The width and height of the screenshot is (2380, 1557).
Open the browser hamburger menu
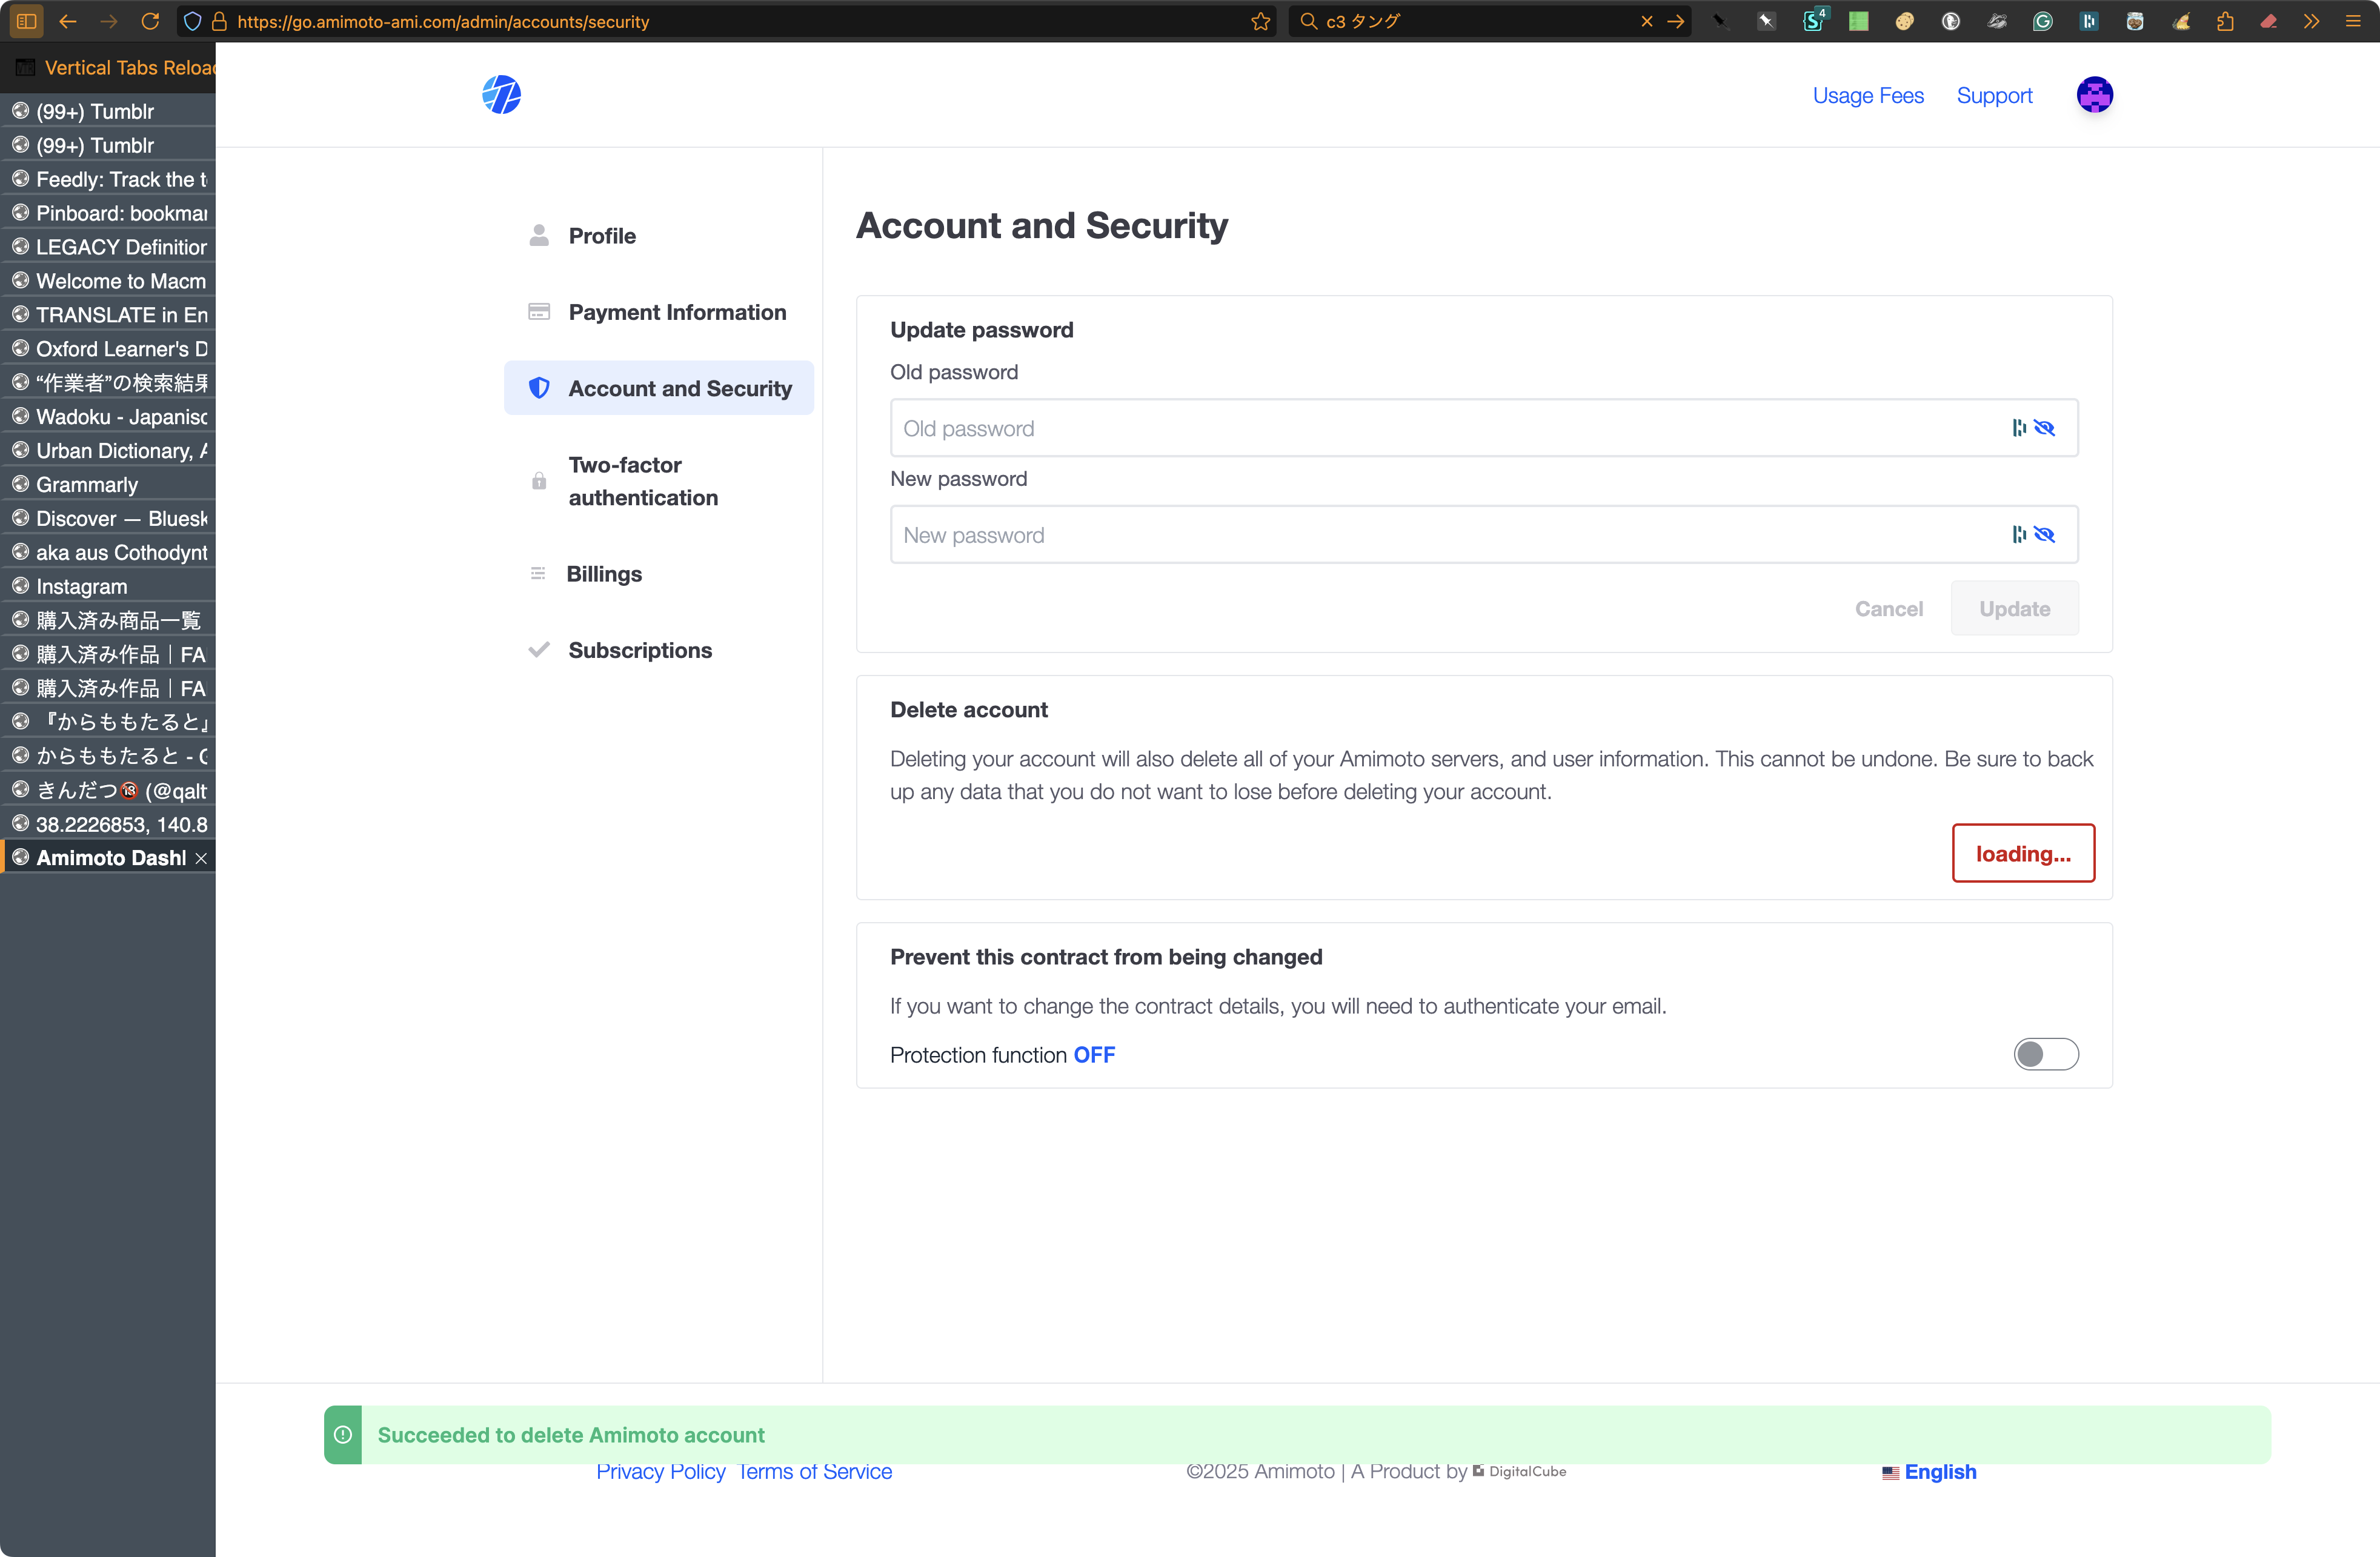coord(2352,21)
